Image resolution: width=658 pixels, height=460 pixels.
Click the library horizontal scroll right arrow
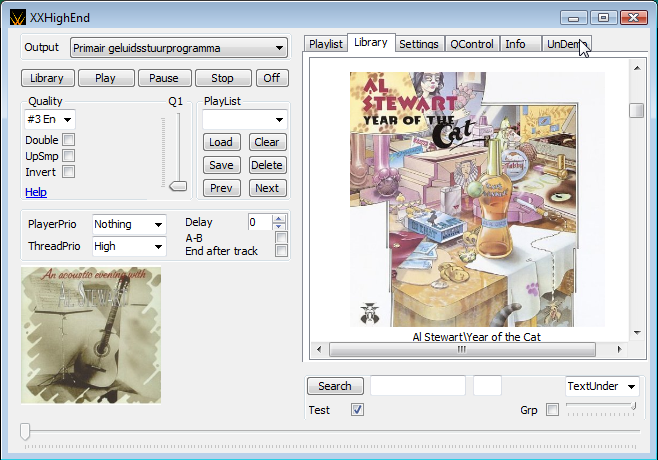[619, 349]
